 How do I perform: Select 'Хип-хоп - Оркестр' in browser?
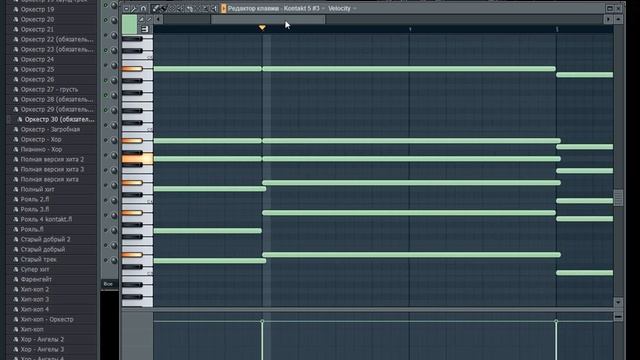(47, 319)
